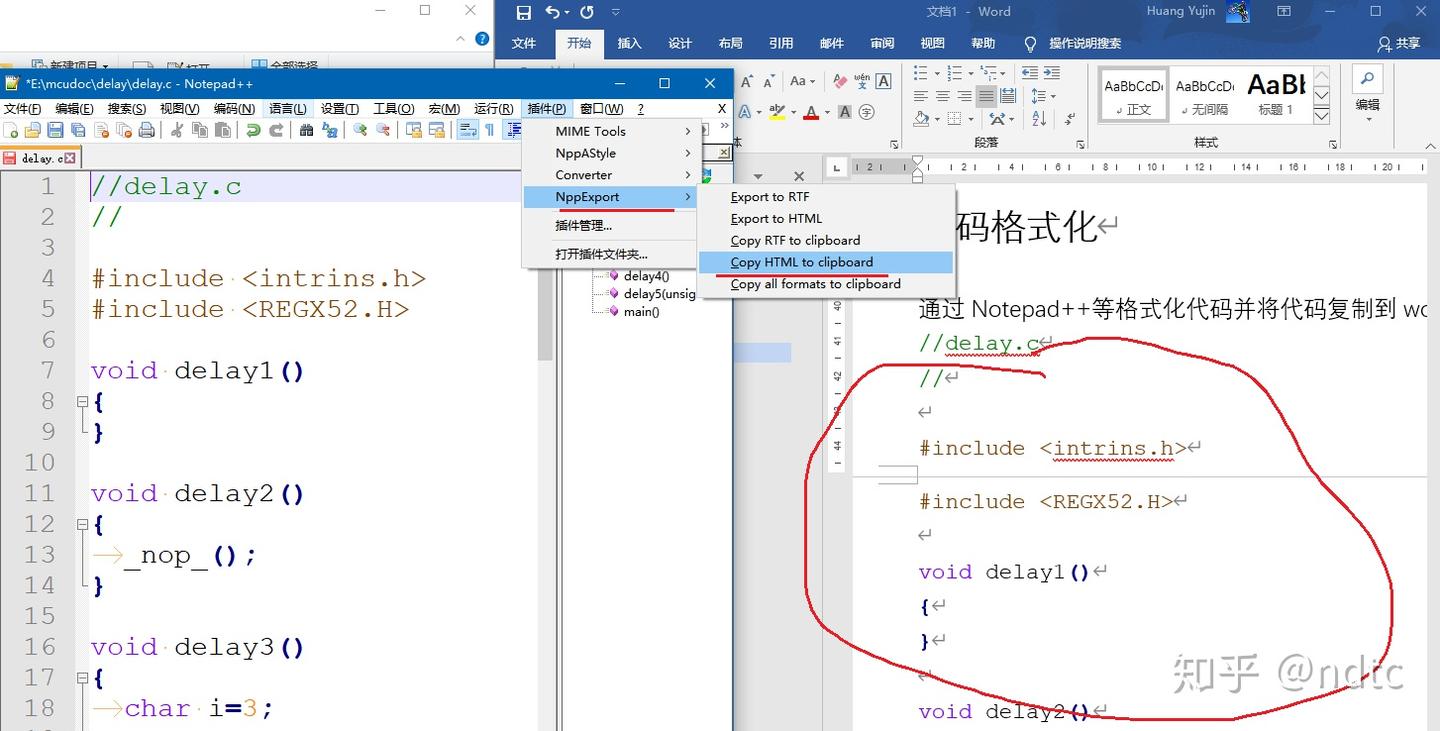This screenshot has height=731, width=1440.
Task: Click the Clear Formatting eraser icon in Word
Action: (841, 81)
